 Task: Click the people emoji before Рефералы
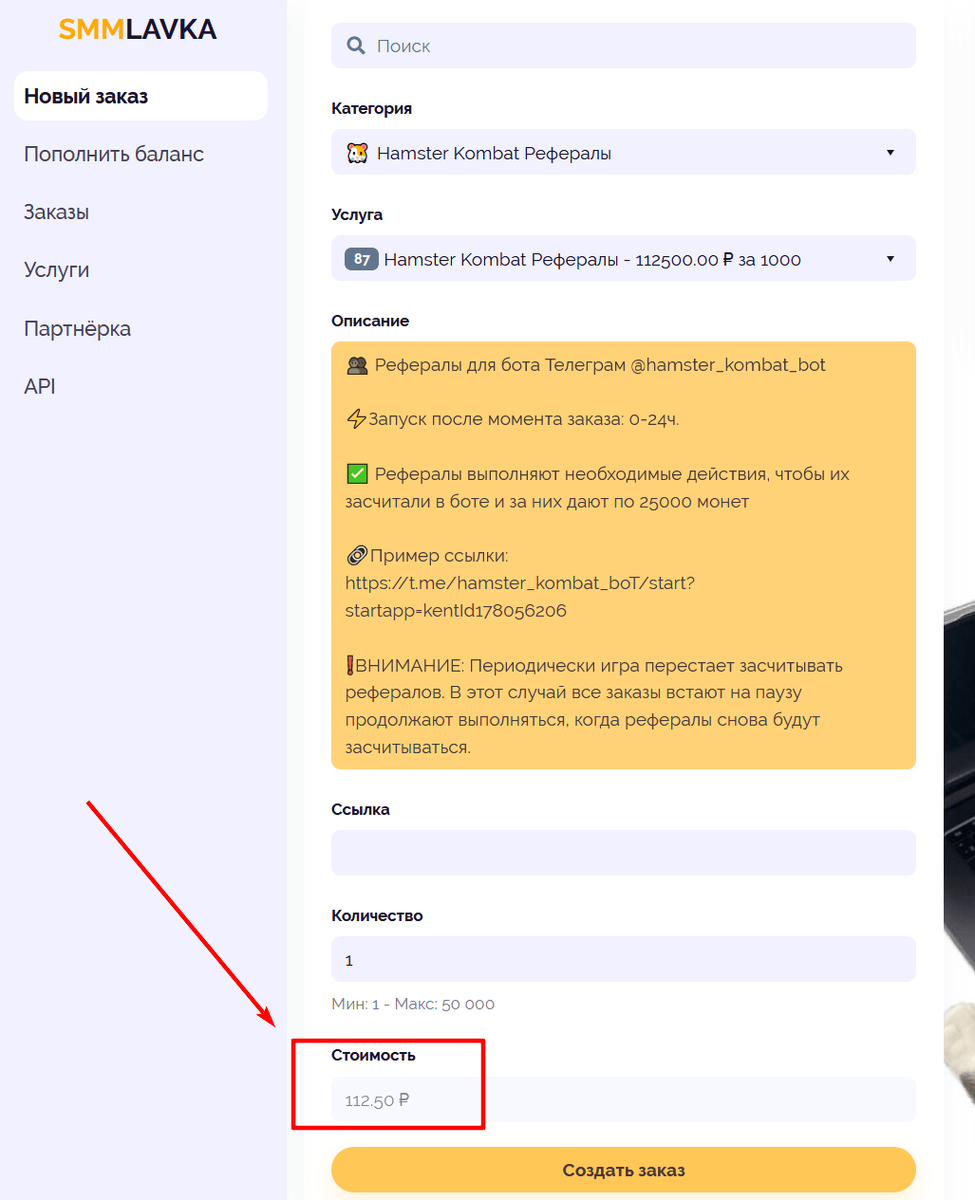coord(357,365)
